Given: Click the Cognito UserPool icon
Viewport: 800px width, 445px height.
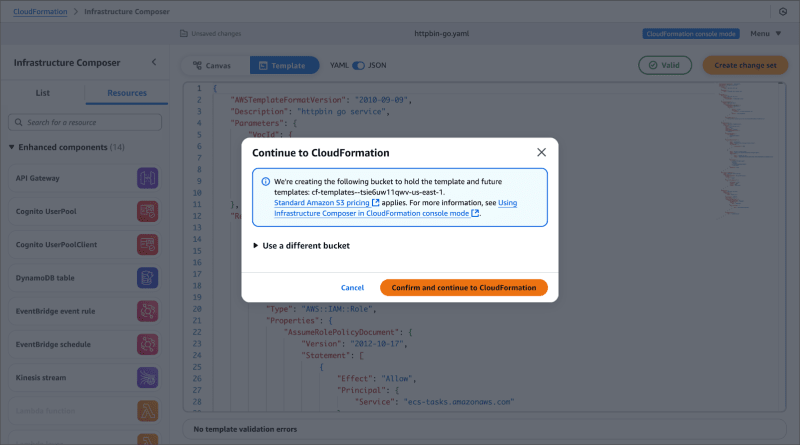Looking at the screenshot, I should point(147,211).
